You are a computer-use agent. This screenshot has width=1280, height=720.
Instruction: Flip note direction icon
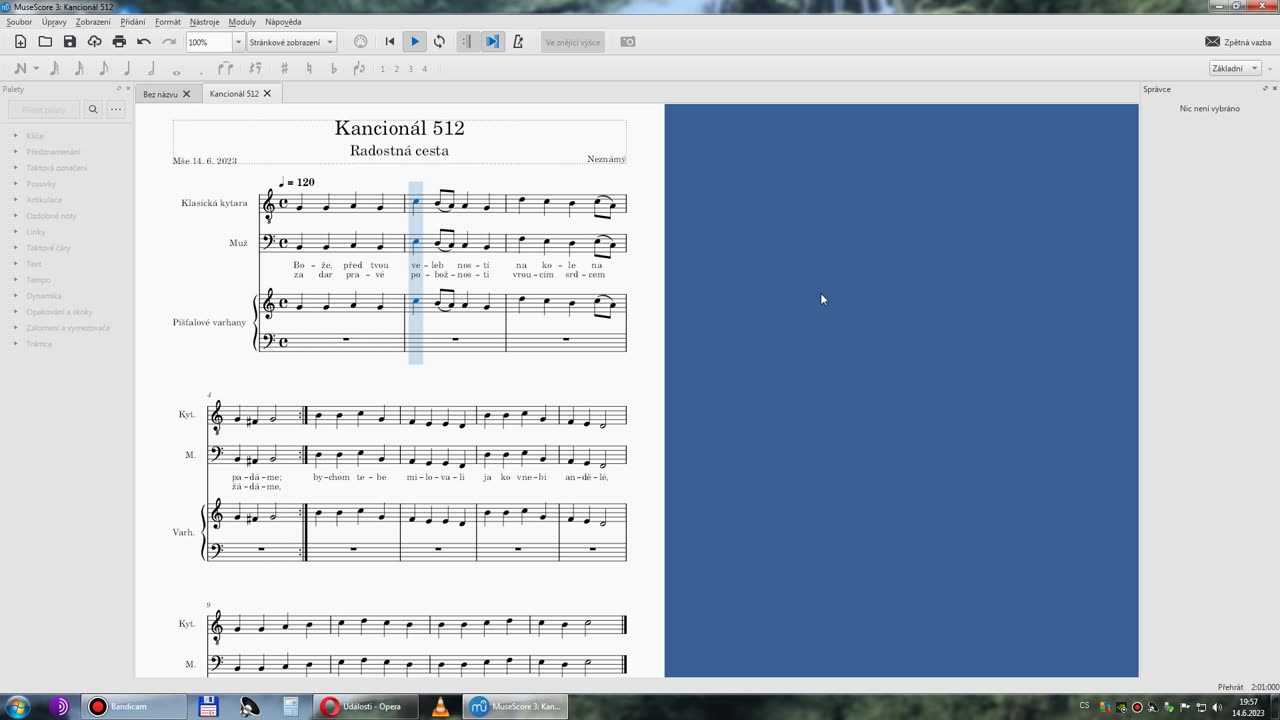click(358, 69)
